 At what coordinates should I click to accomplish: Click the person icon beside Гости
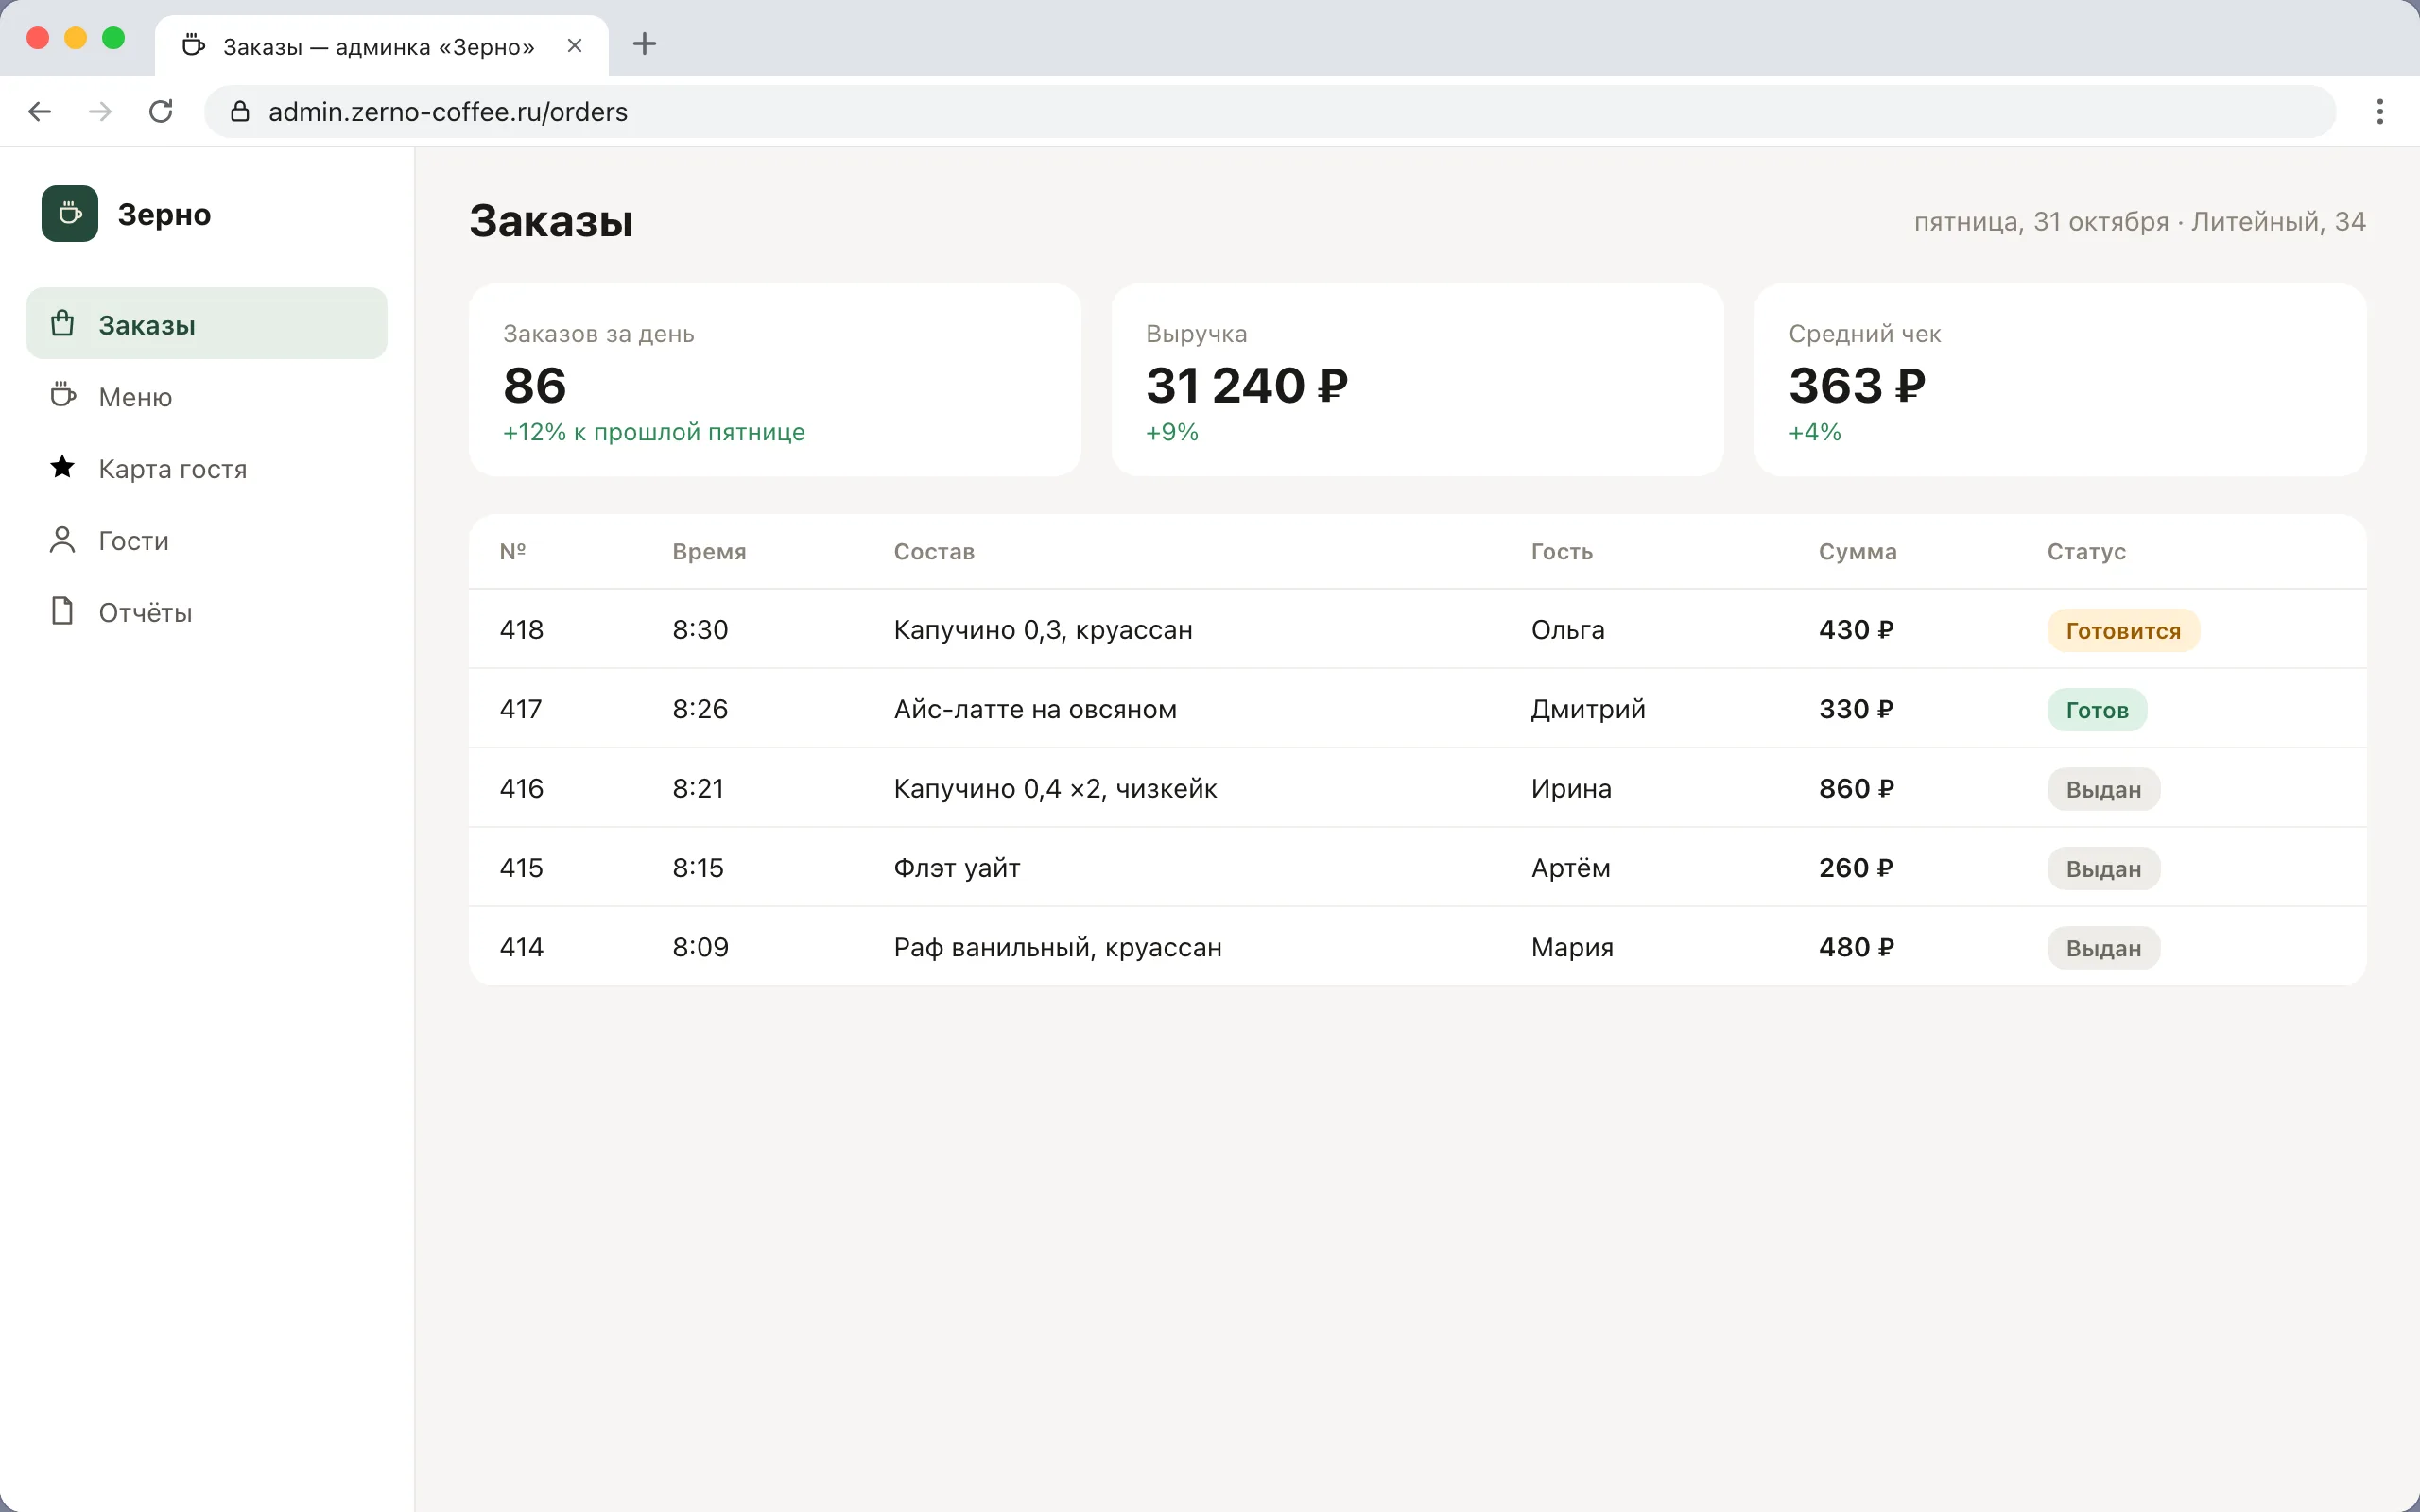click(62, 540)
